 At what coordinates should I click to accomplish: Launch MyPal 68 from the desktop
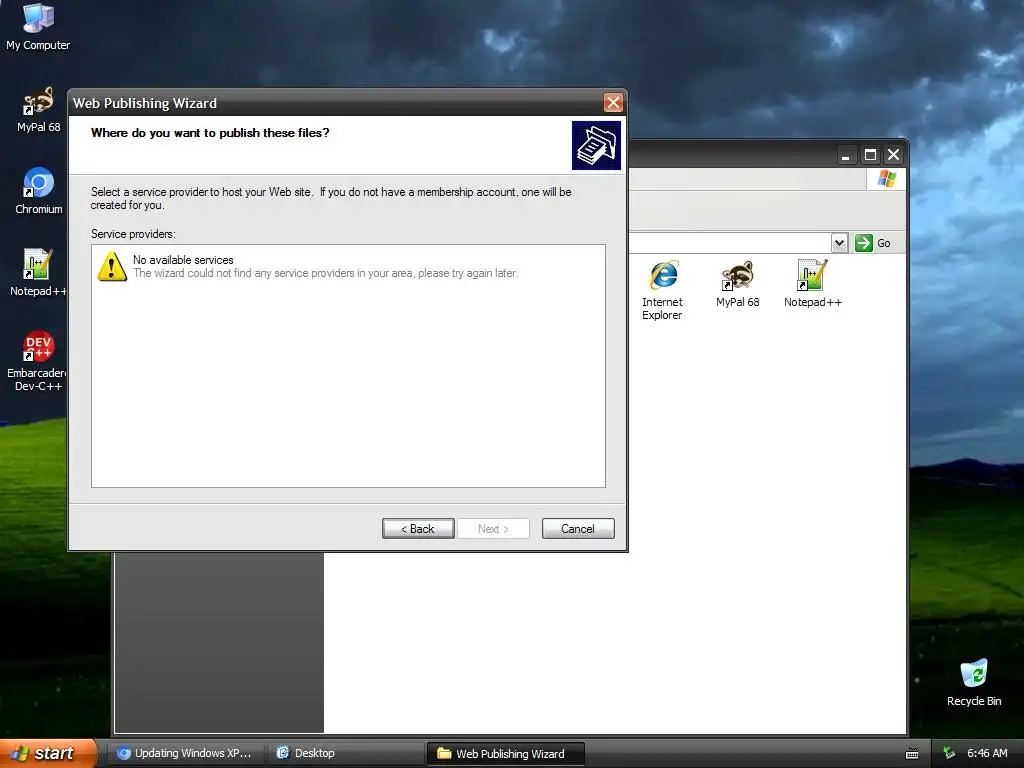click(38, 109)
